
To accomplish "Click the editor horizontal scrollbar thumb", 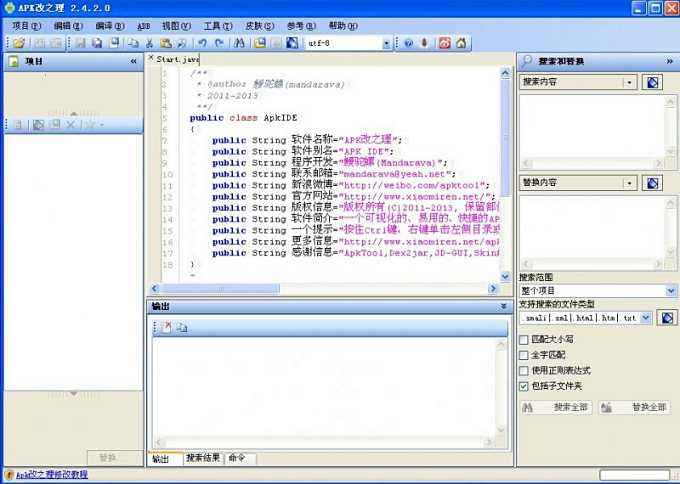I will 220,288.
